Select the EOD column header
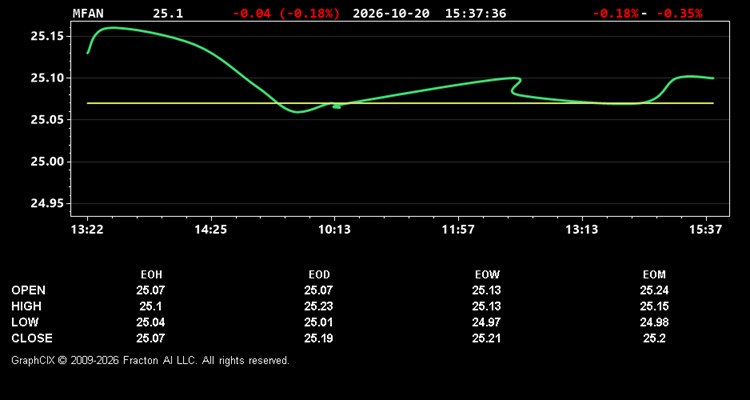 click(x=319, y=275)
